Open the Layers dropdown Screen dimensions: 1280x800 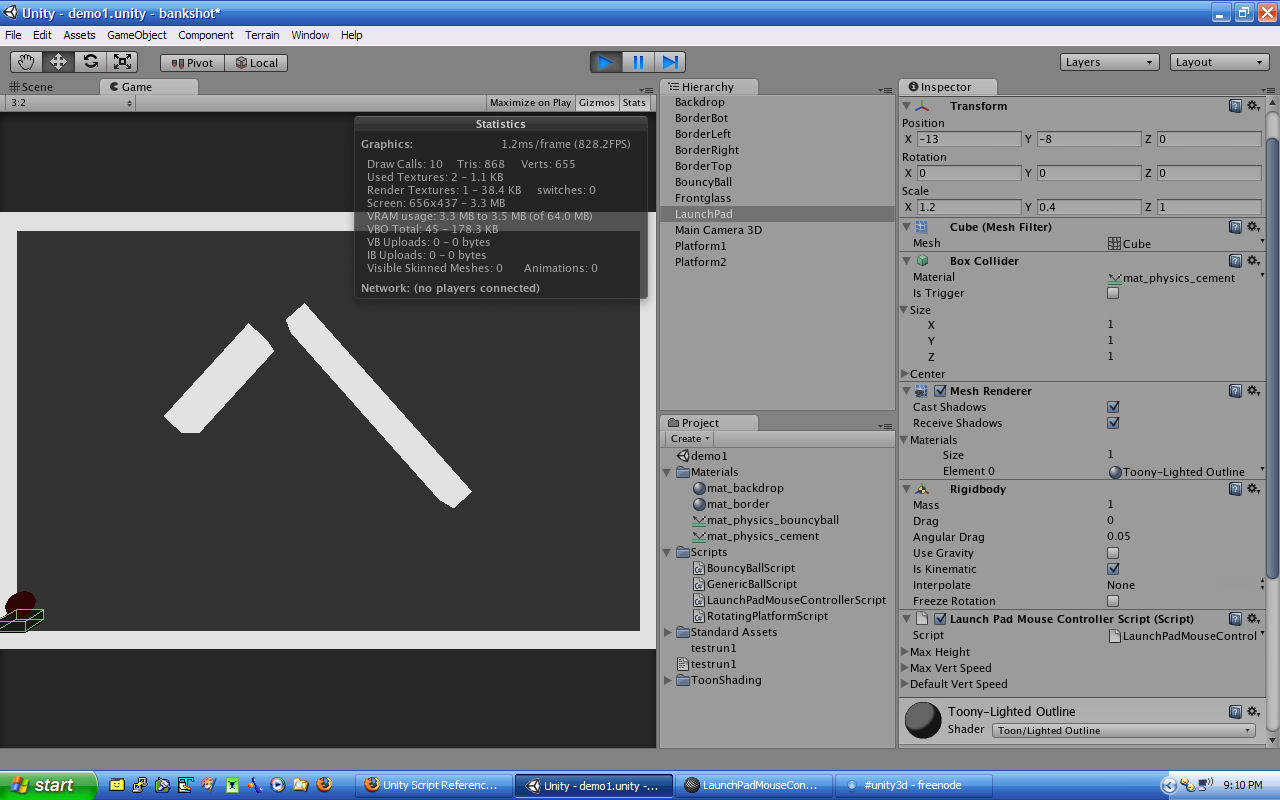(1110, 62)
